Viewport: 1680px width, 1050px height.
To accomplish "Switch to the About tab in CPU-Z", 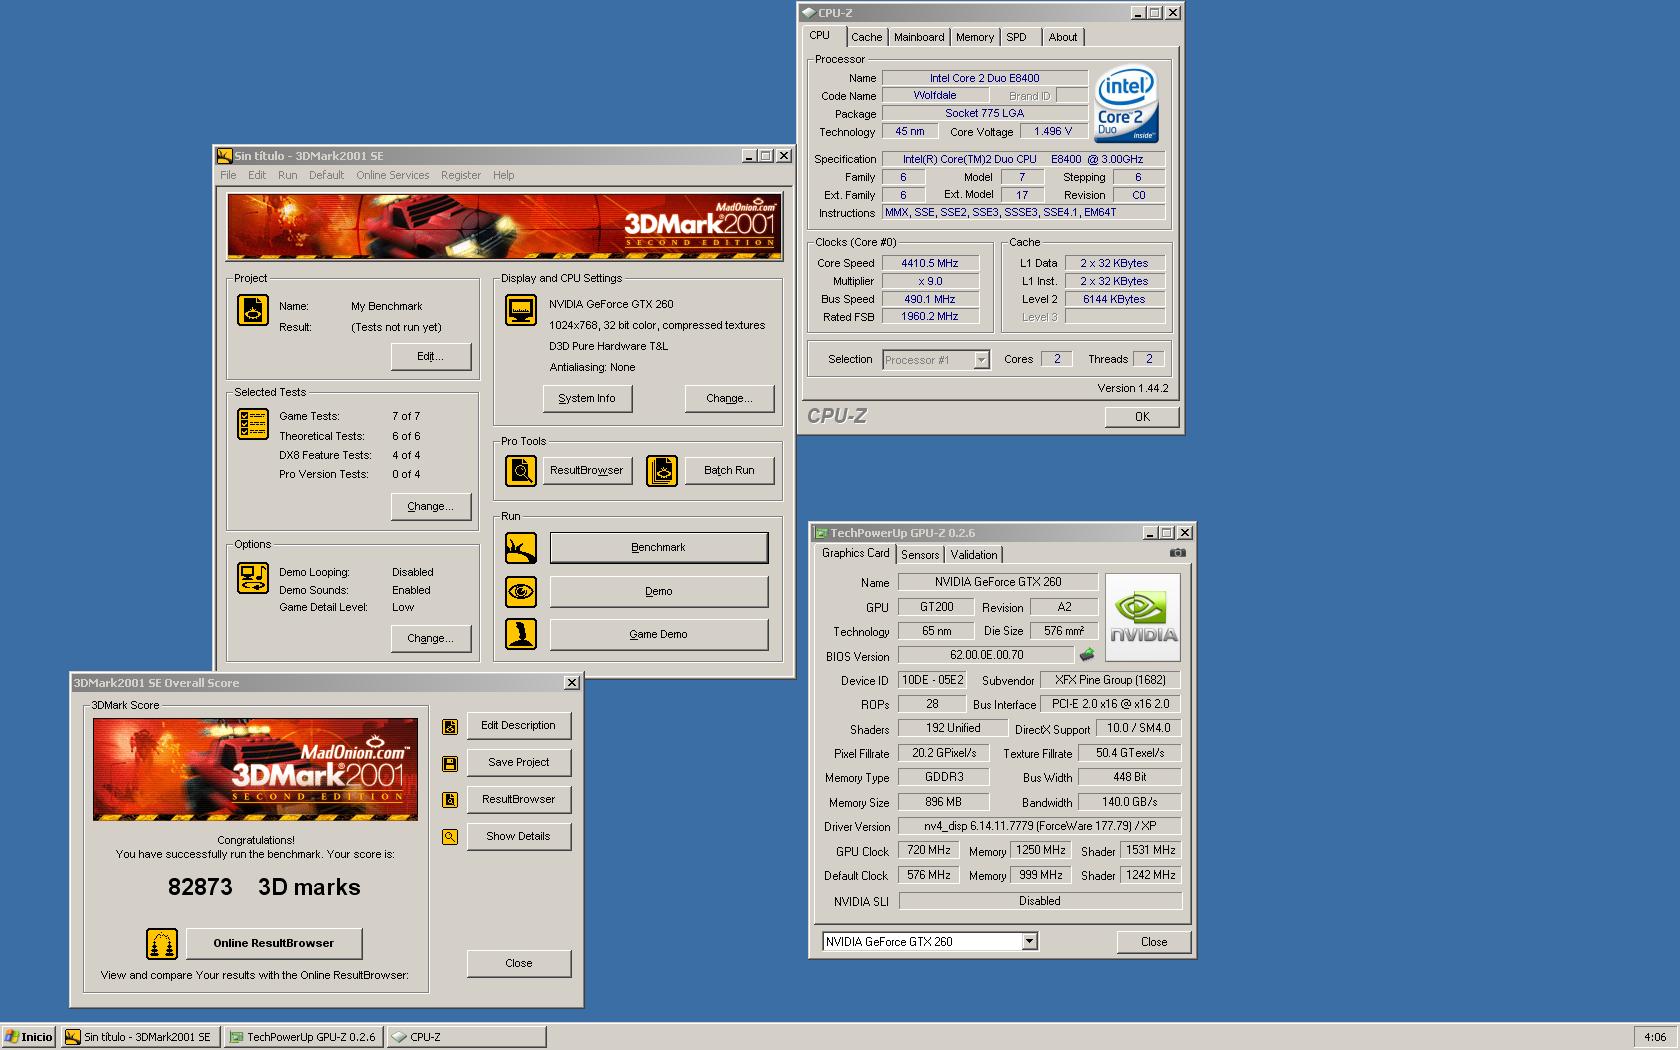I will [1063, 37].
